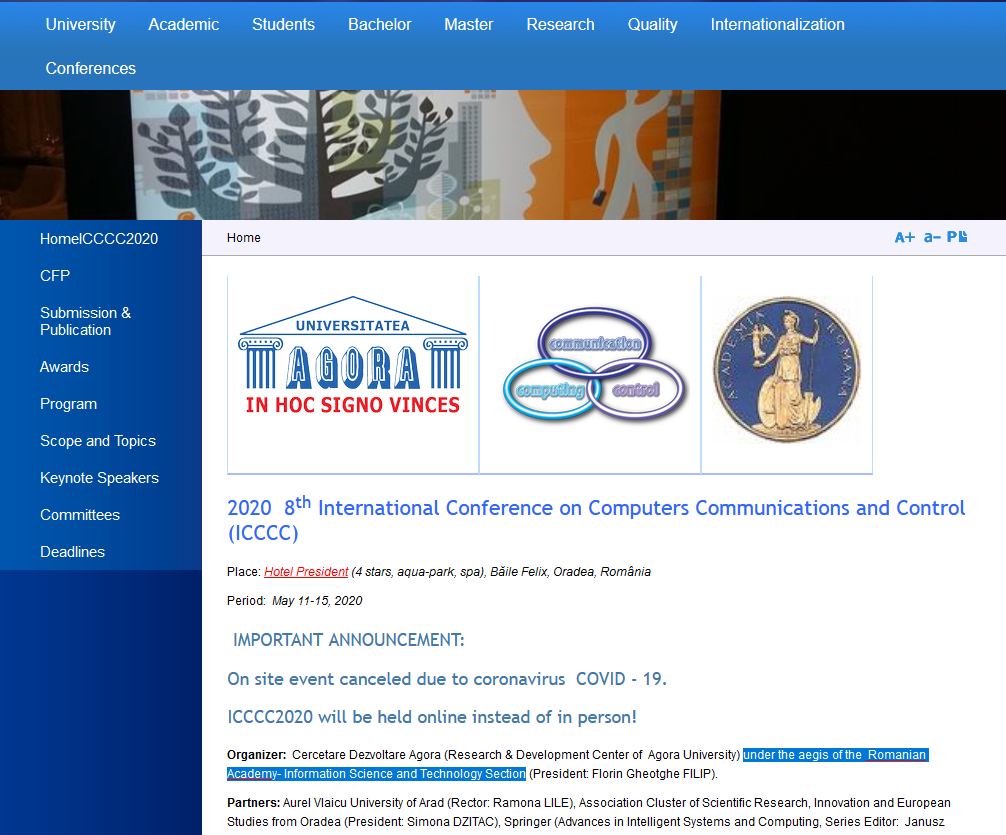Click the Home breadcrumb
Viewport: 1006px width, 835px height.
tap(244, 237)
